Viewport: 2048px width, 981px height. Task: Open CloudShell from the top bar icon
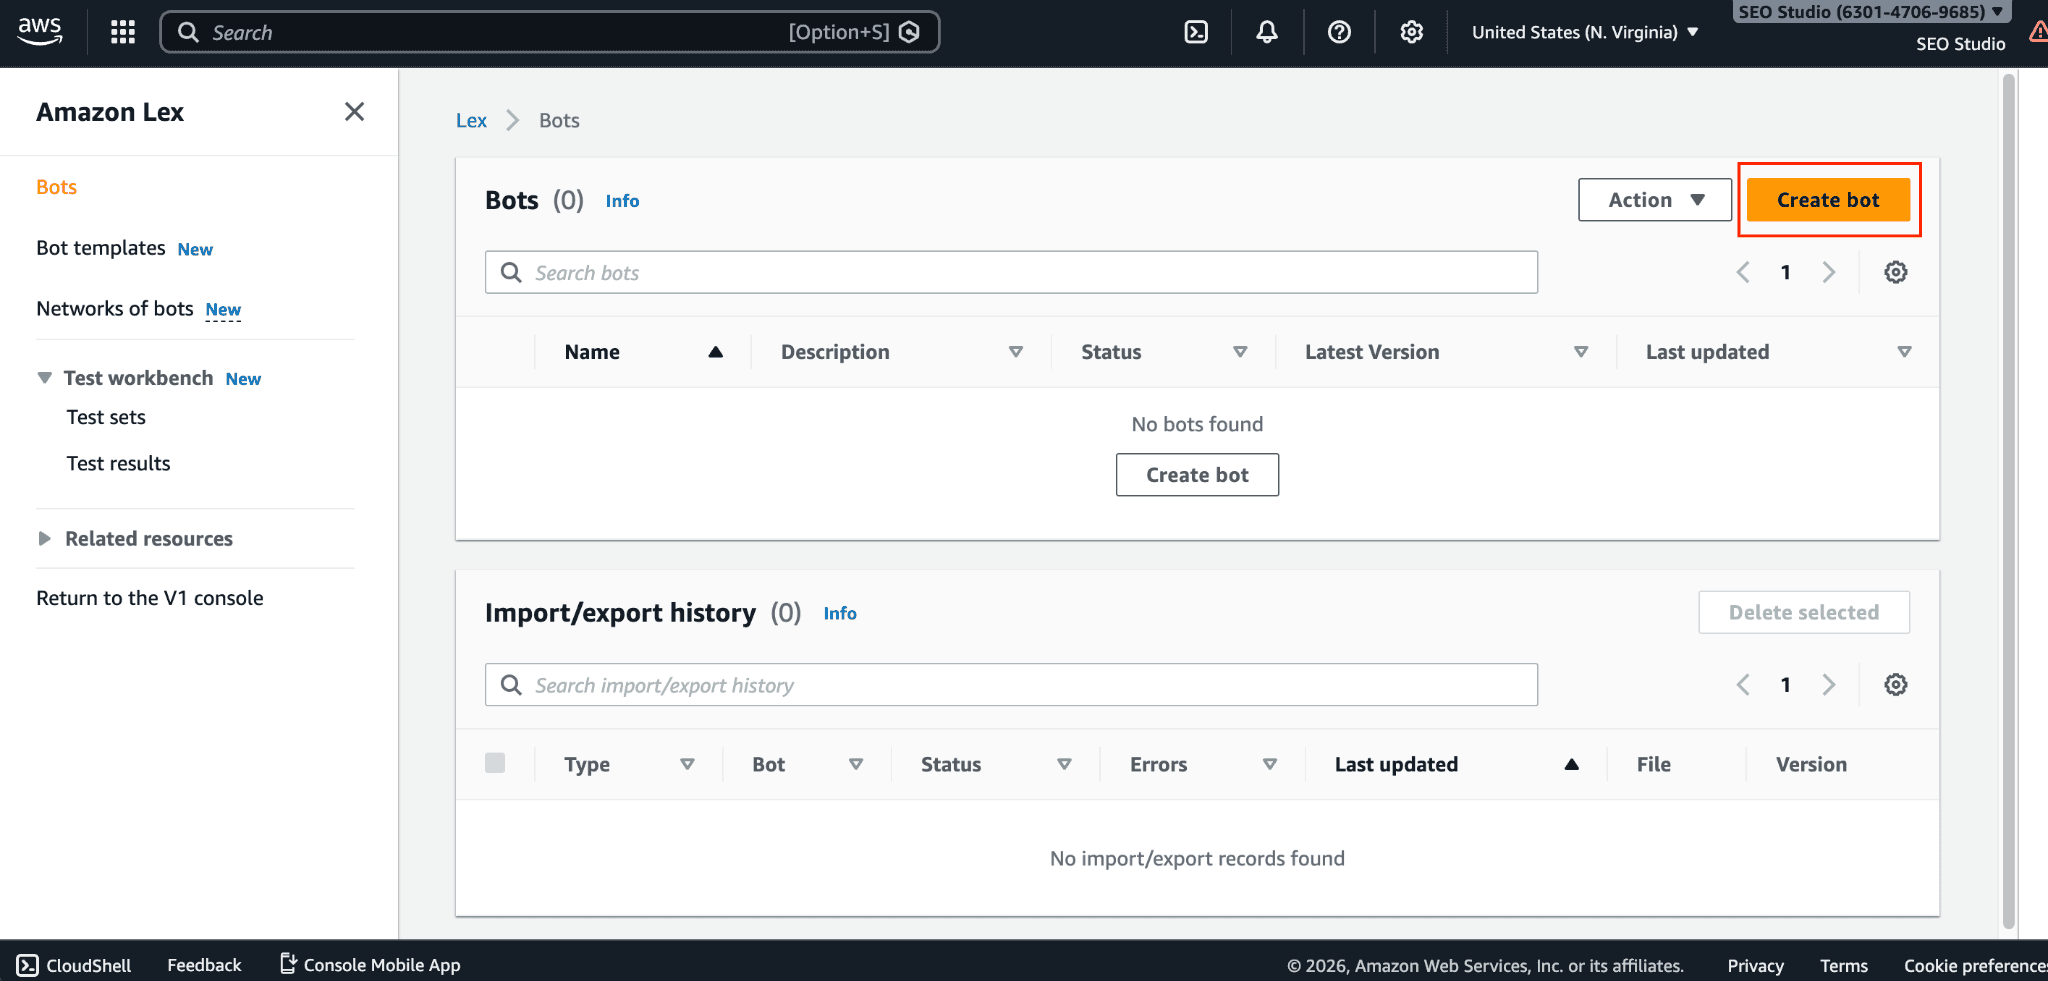(1196, 32)
